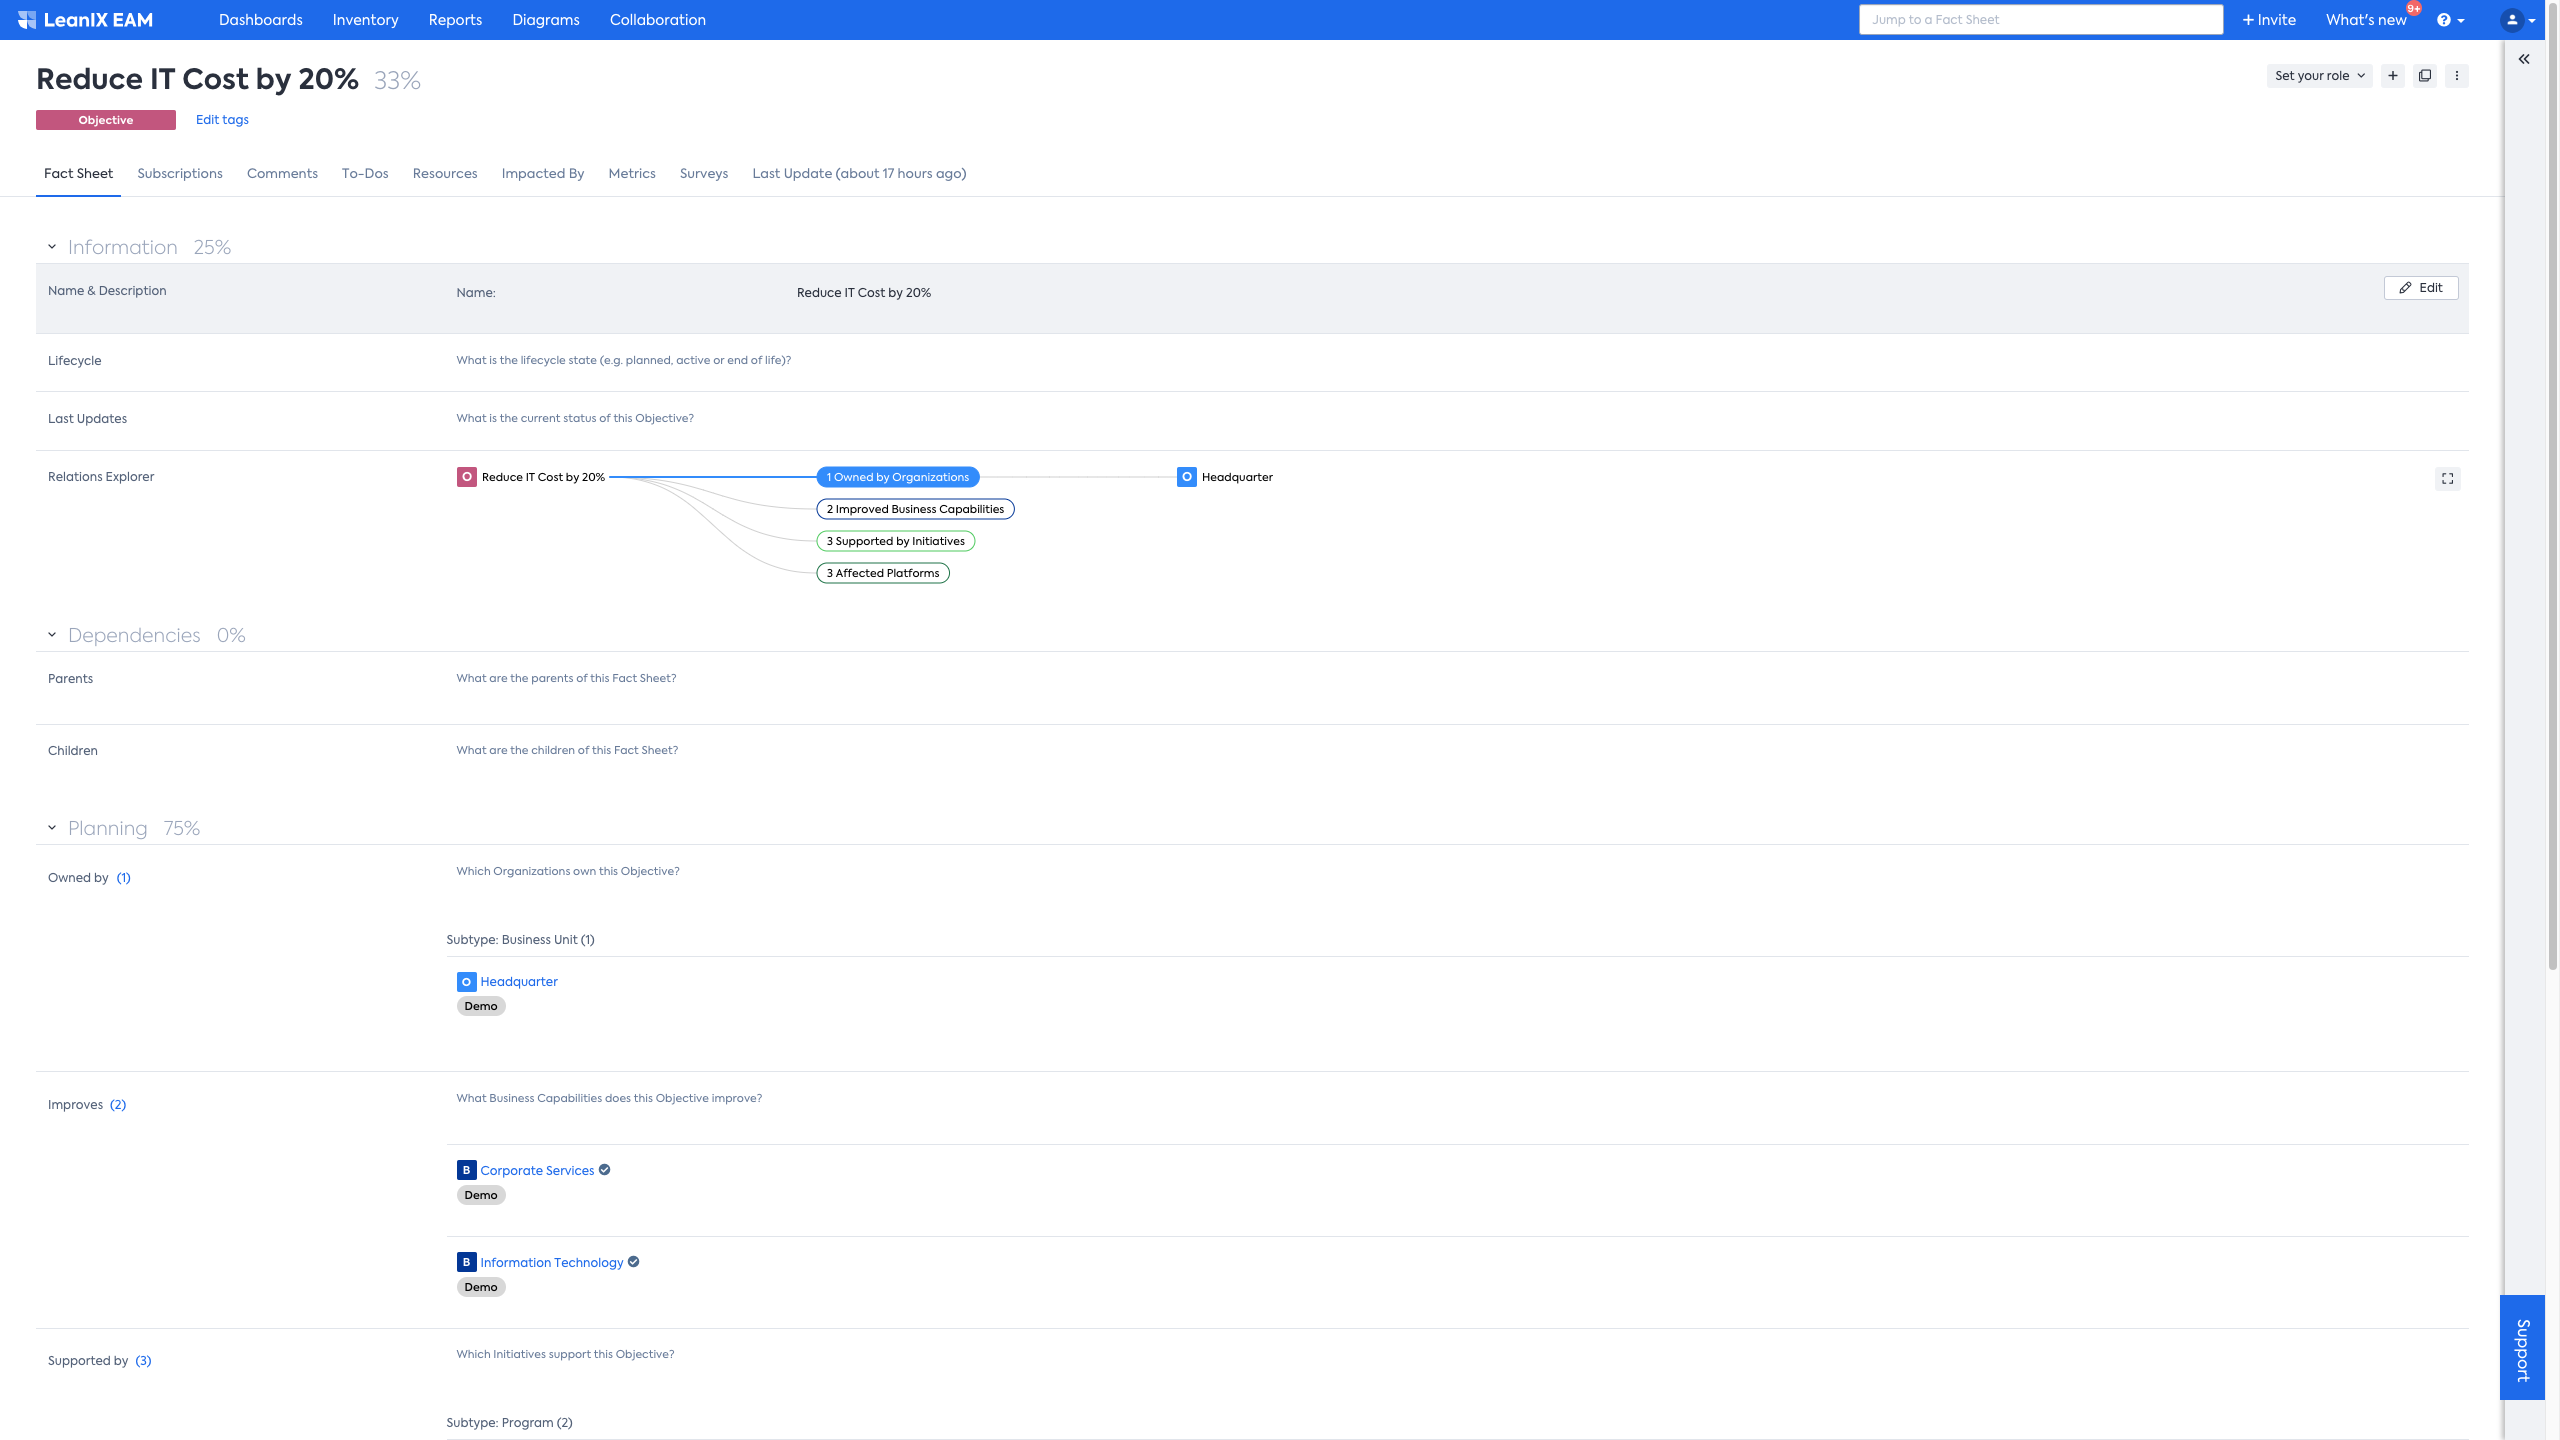Viewport: 2560px width, 1440px height.
Task: Open the Inventory menu
Action: pos(365,20)
